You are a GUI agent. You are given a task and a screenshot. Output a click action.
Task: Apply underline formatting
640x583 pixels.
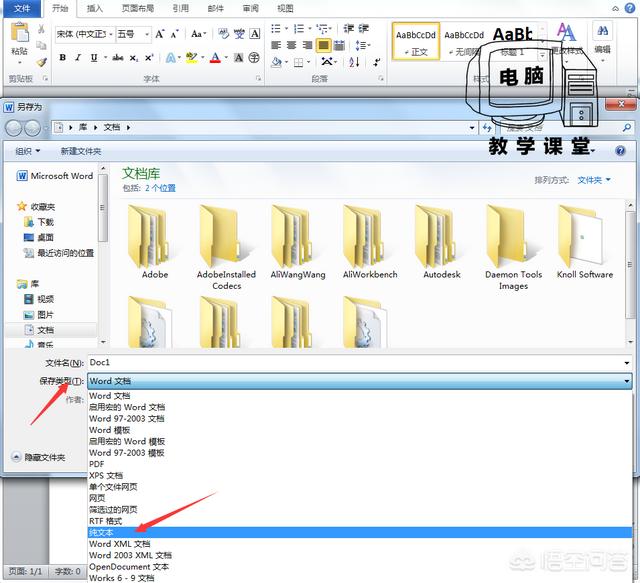(94, 58)
